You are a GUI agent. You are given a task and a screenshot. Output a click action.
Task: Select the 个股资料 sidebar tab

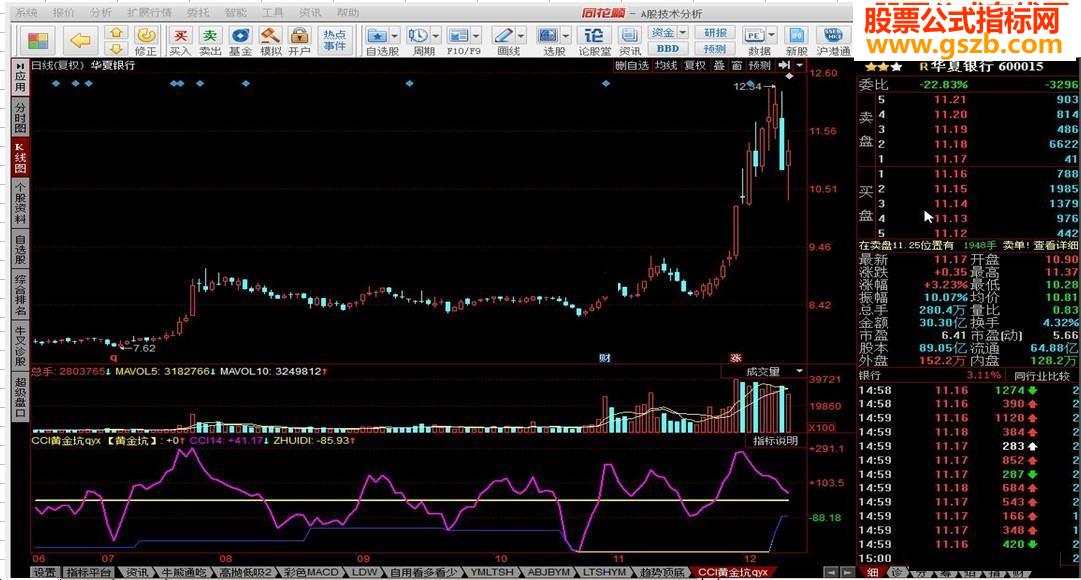(20, 202)
